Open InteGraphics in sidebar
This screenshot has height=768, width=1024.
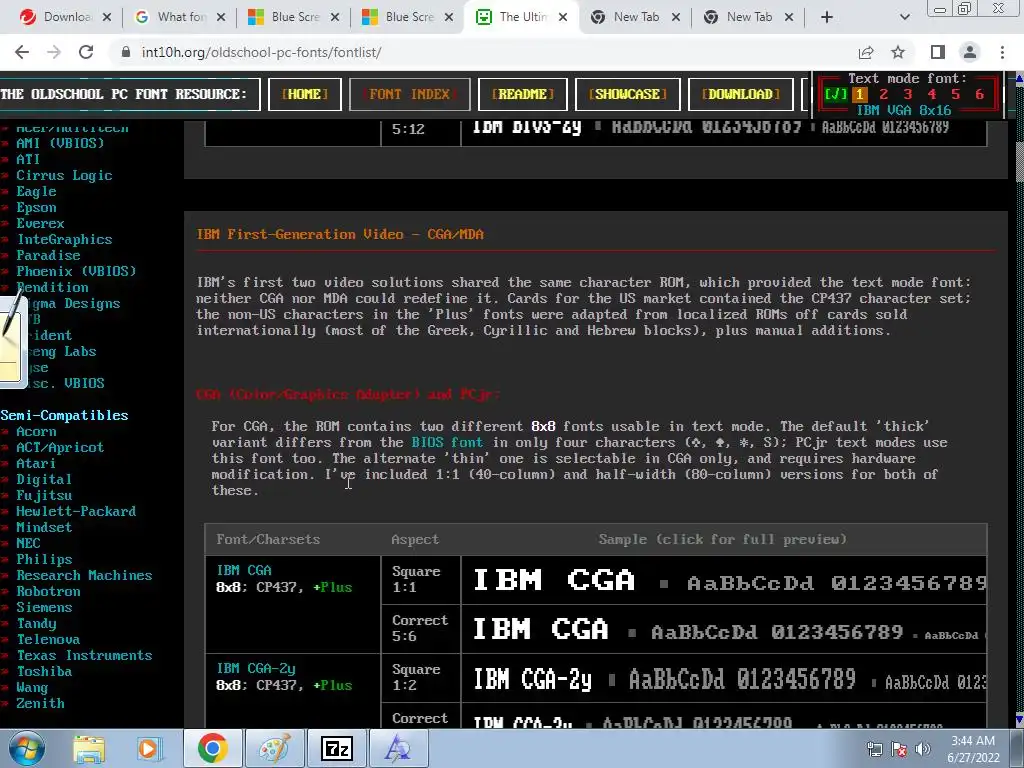pyautogui.click(x=64, y=239)
